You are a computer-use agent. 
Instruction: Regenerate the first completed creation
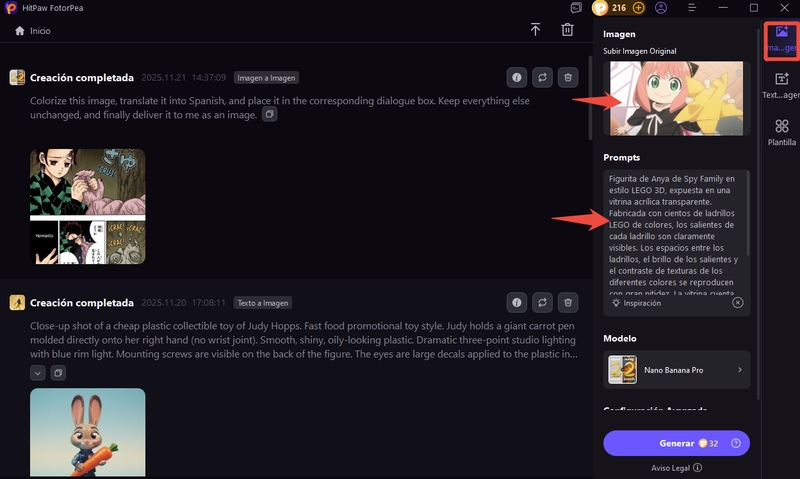(542, 77)
